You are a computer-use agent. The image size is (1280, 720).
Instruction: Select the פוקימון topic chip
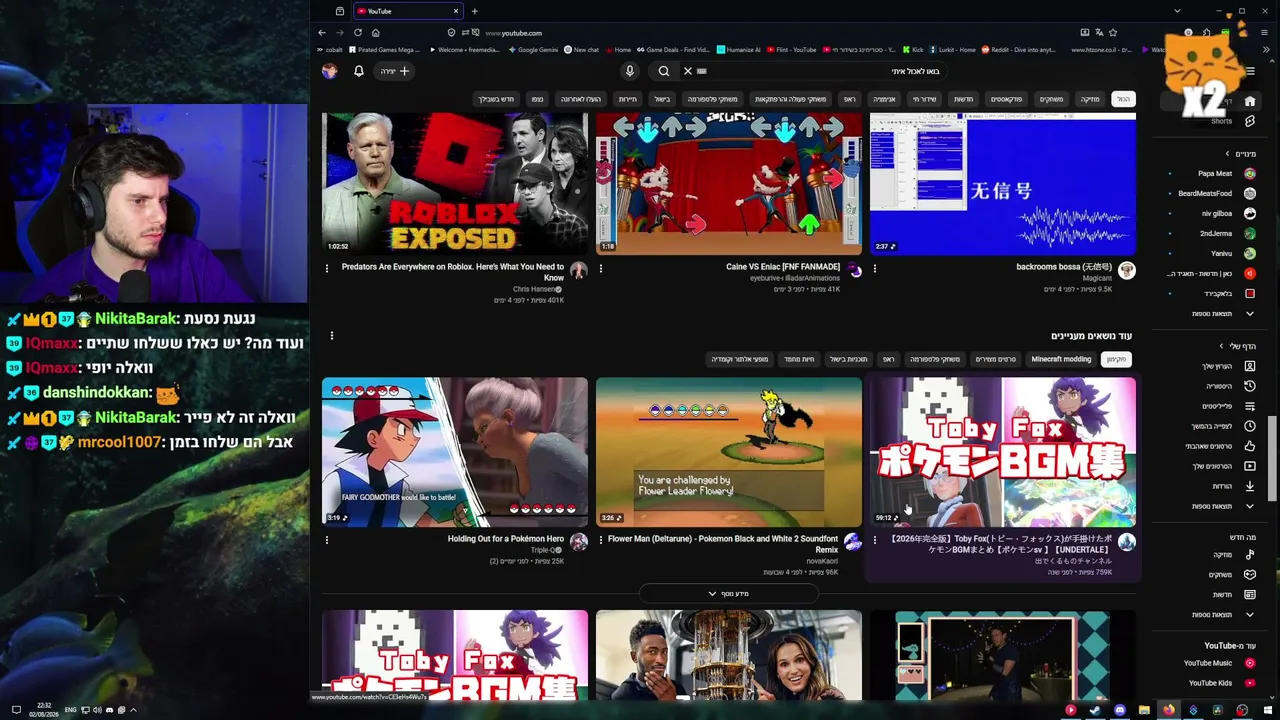click(x=1116, y=359)
